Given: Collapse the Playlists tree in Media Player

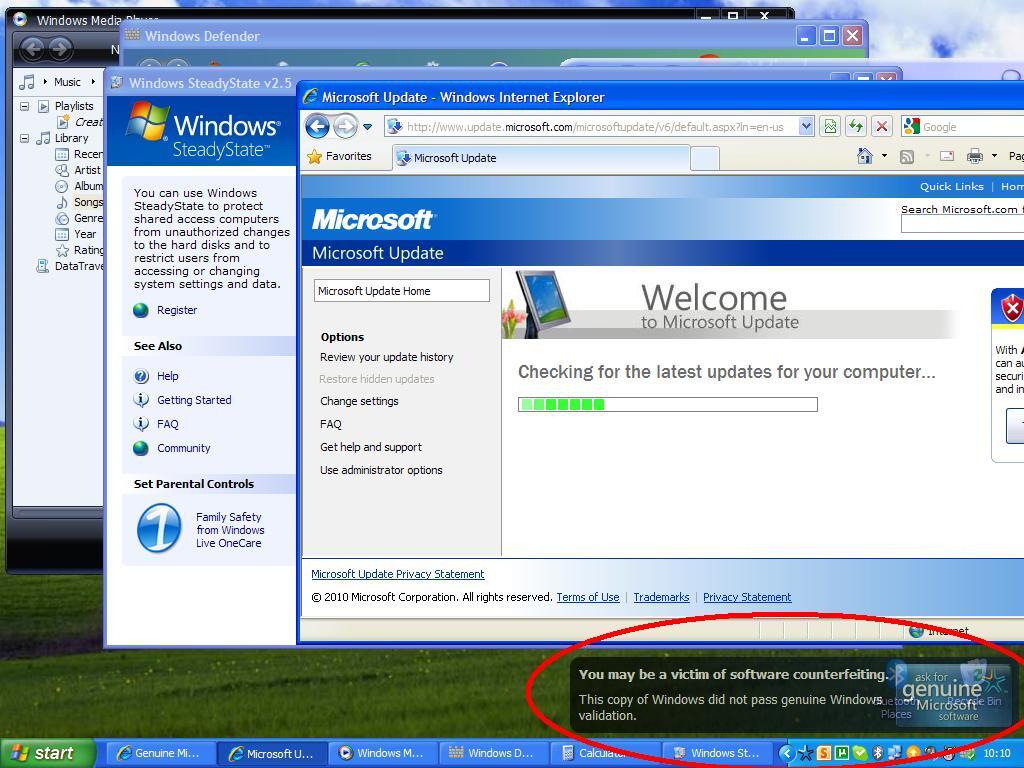Looking at the screenshot, I should tap(24, 106).
